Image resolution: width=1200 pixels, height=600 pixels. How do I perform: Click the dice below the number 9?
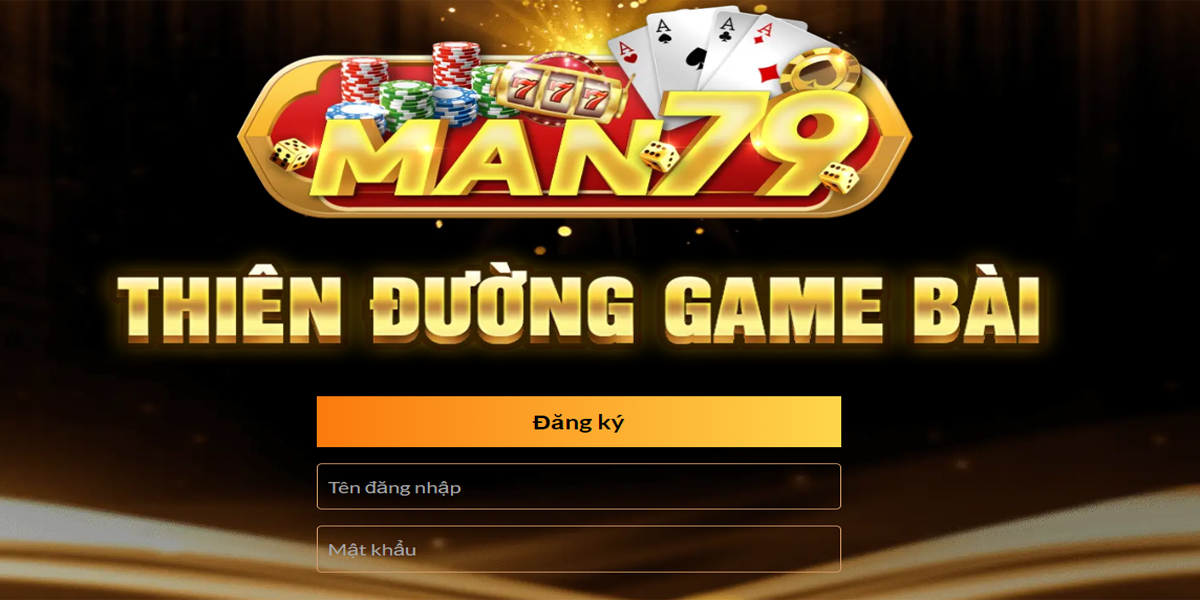[840, 178]
